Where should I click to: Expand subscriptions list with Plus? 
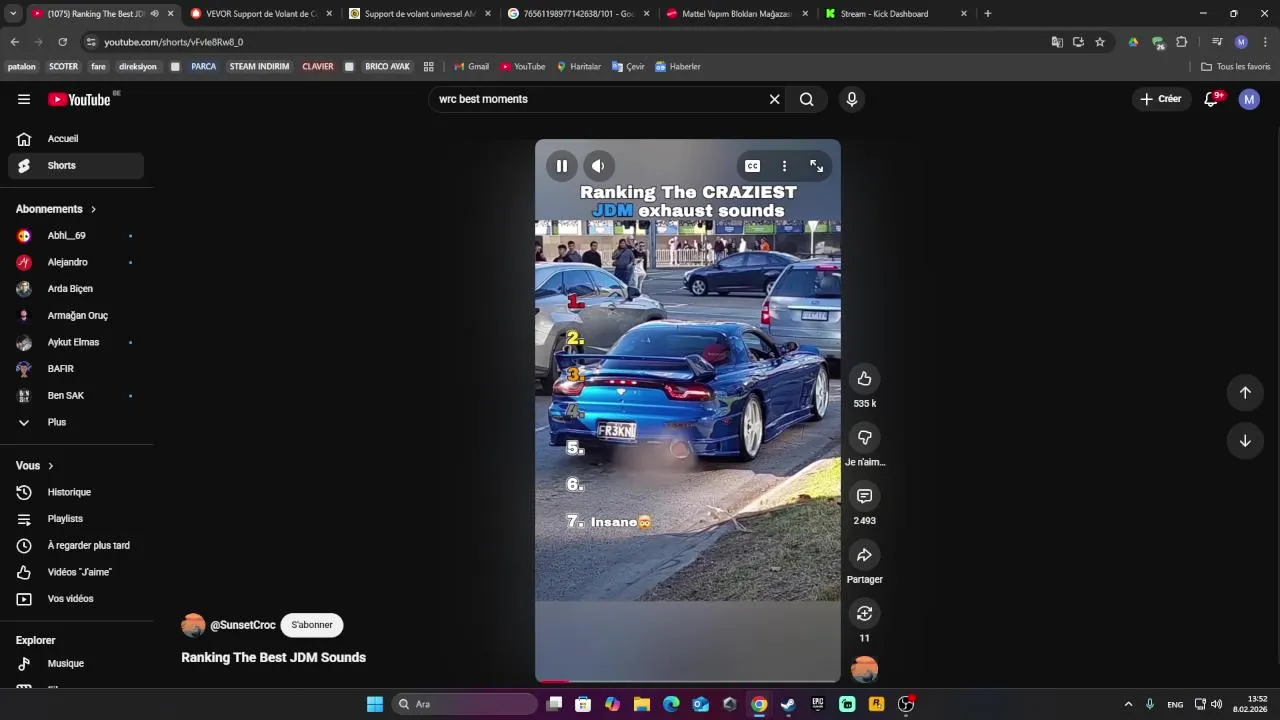tap(76, 422)
